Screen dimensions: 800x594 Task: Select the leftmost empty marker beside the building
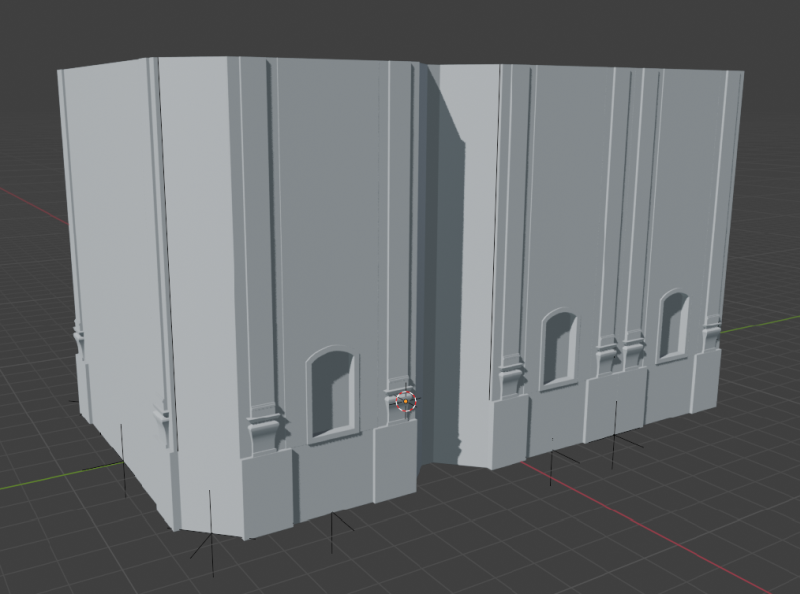pyautogui.click(x=123, y=460)
